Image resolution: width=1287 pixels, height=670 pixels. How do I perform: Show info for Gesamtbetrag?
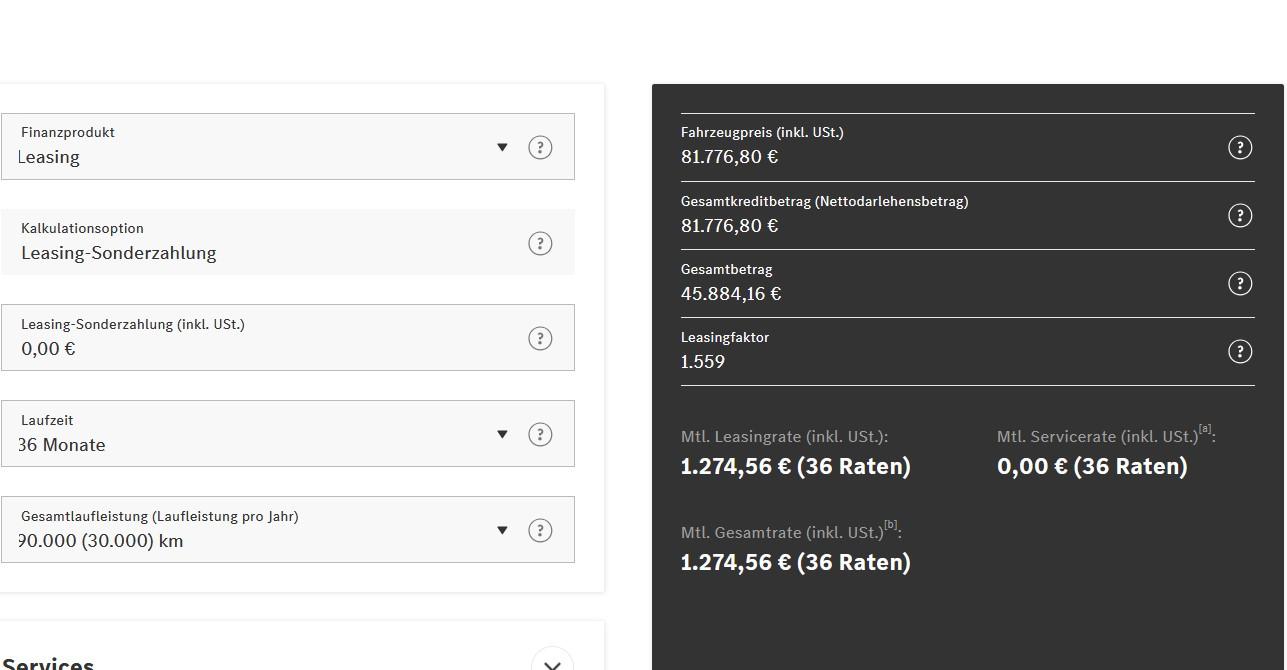(x=1240, y=283)
